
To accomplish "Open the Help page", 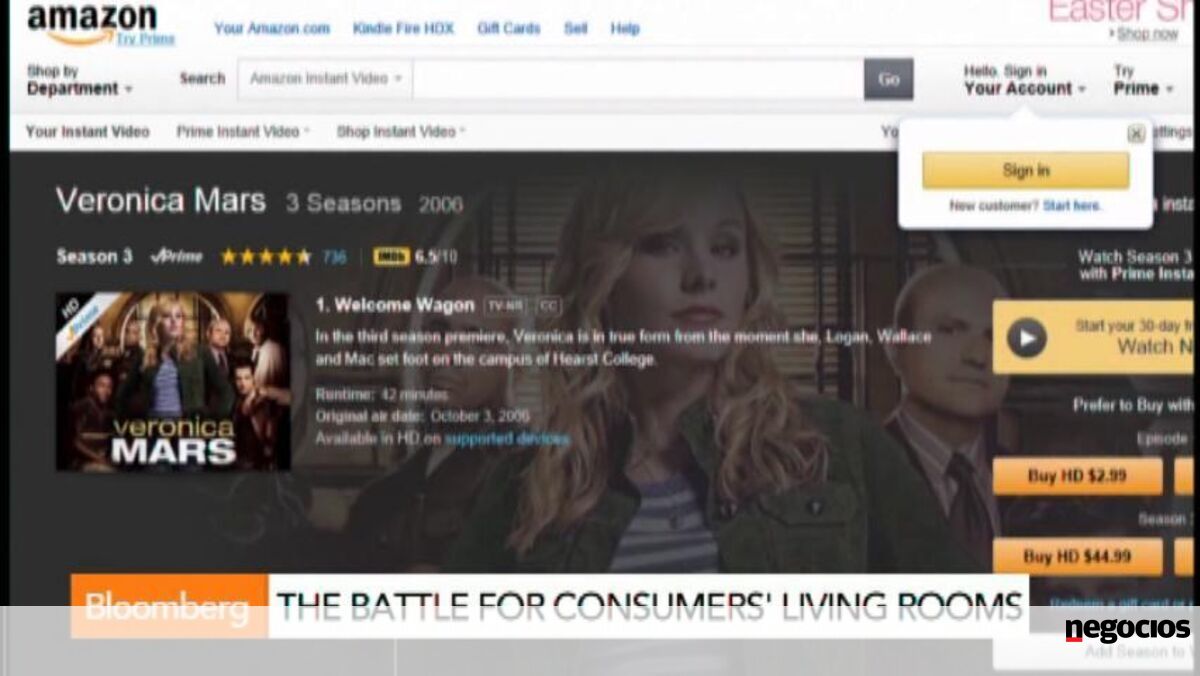I will [625, 29].
